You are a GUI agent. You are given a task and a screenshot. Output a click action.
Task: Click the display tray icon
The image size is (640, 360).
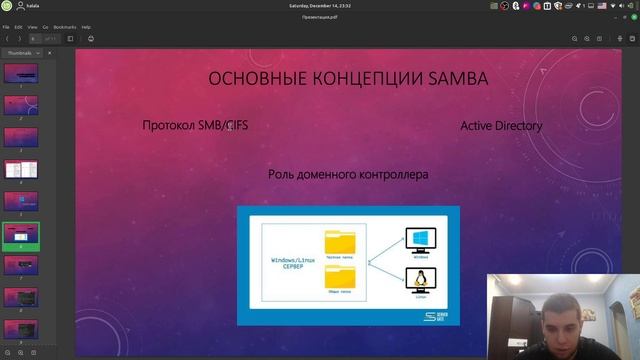[591, 6]
